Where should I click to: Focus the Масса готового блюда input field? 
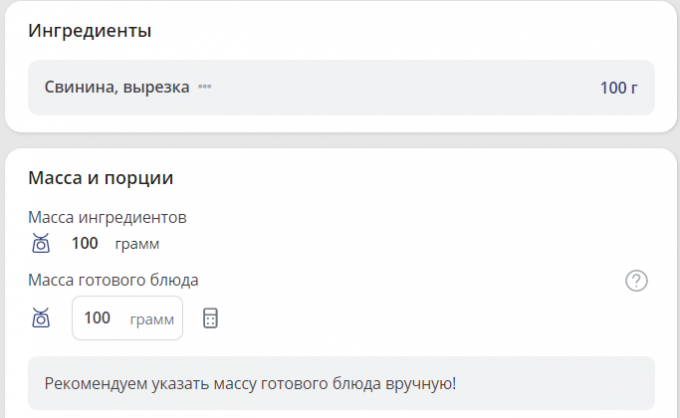pyautogui.click(x=126, y=318)
